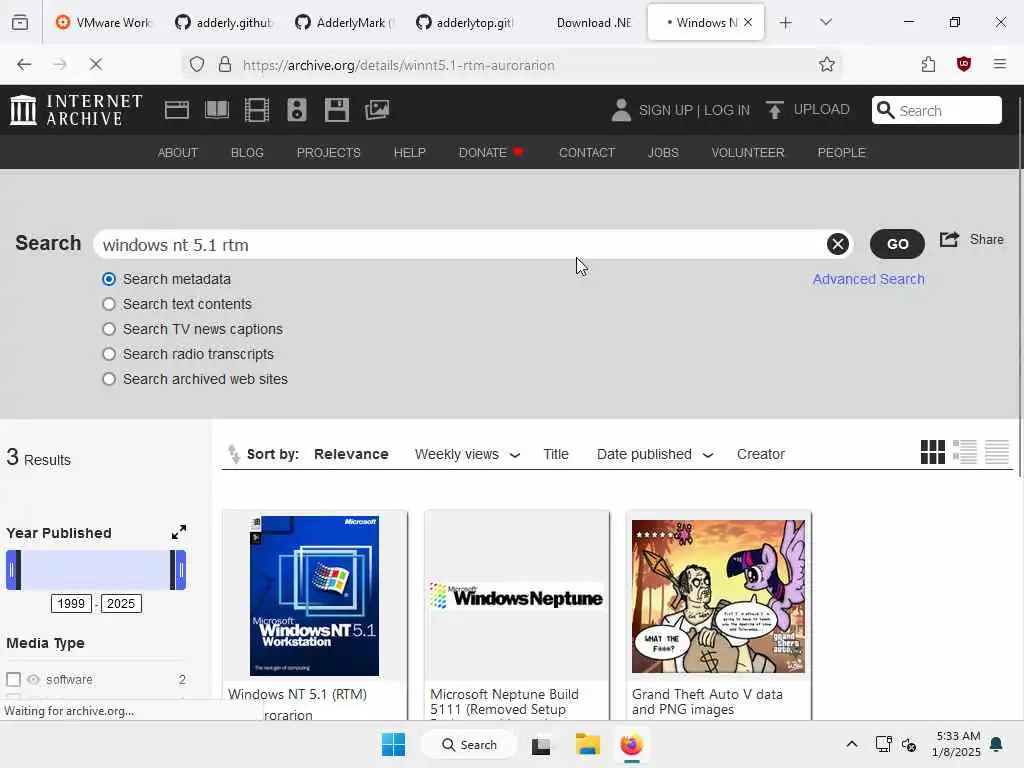Switch to the AdderlyMark tab

pyautogui.click(x=344, y=22)
